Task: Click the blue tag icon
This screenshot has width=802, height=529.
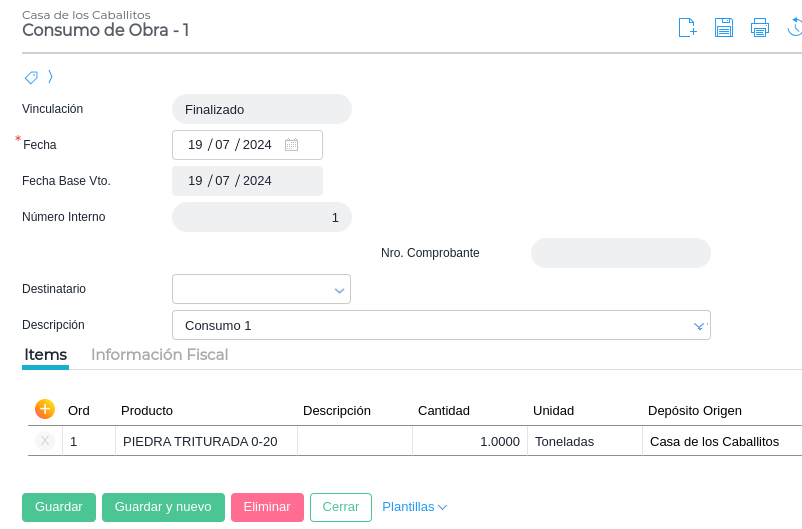Action: [31, 77]
